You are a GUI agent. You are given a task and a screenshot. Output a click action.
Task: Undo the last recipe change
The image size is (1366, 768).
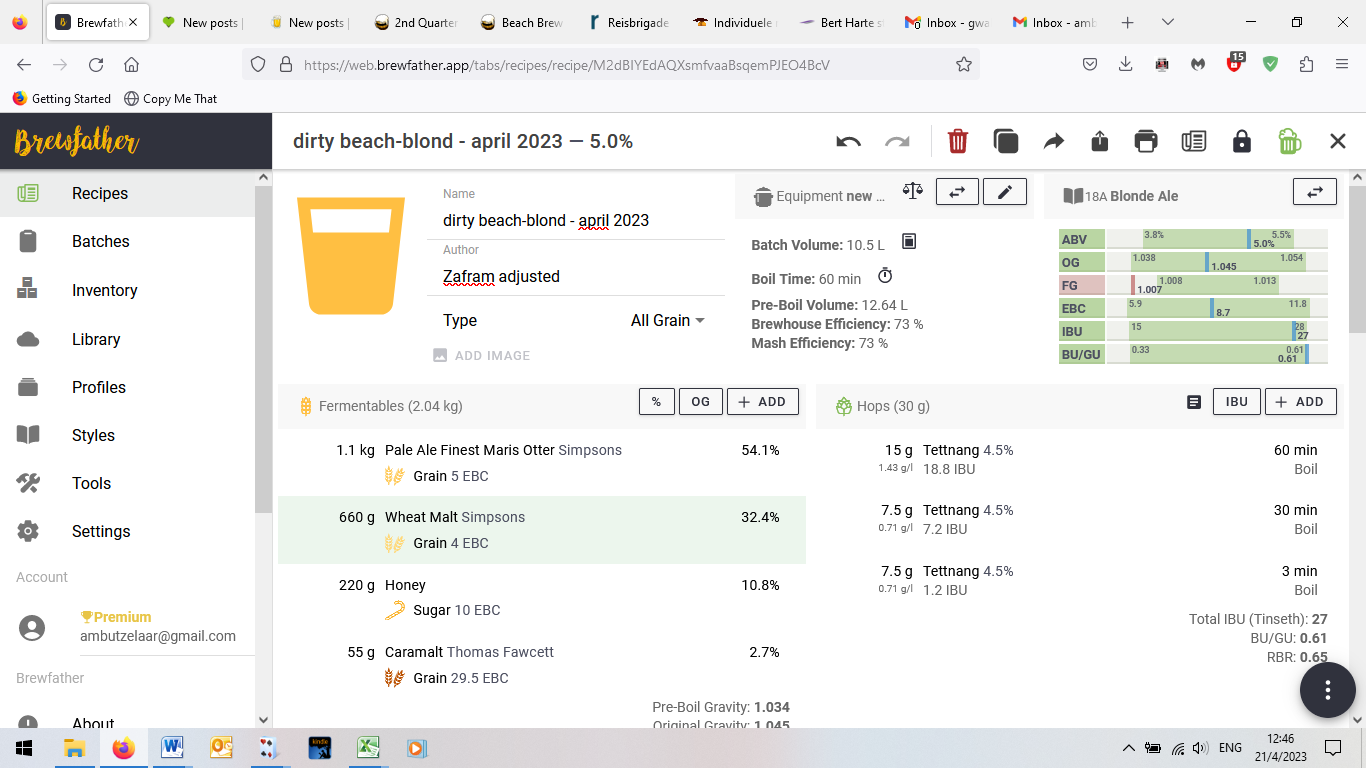[848, 141]
